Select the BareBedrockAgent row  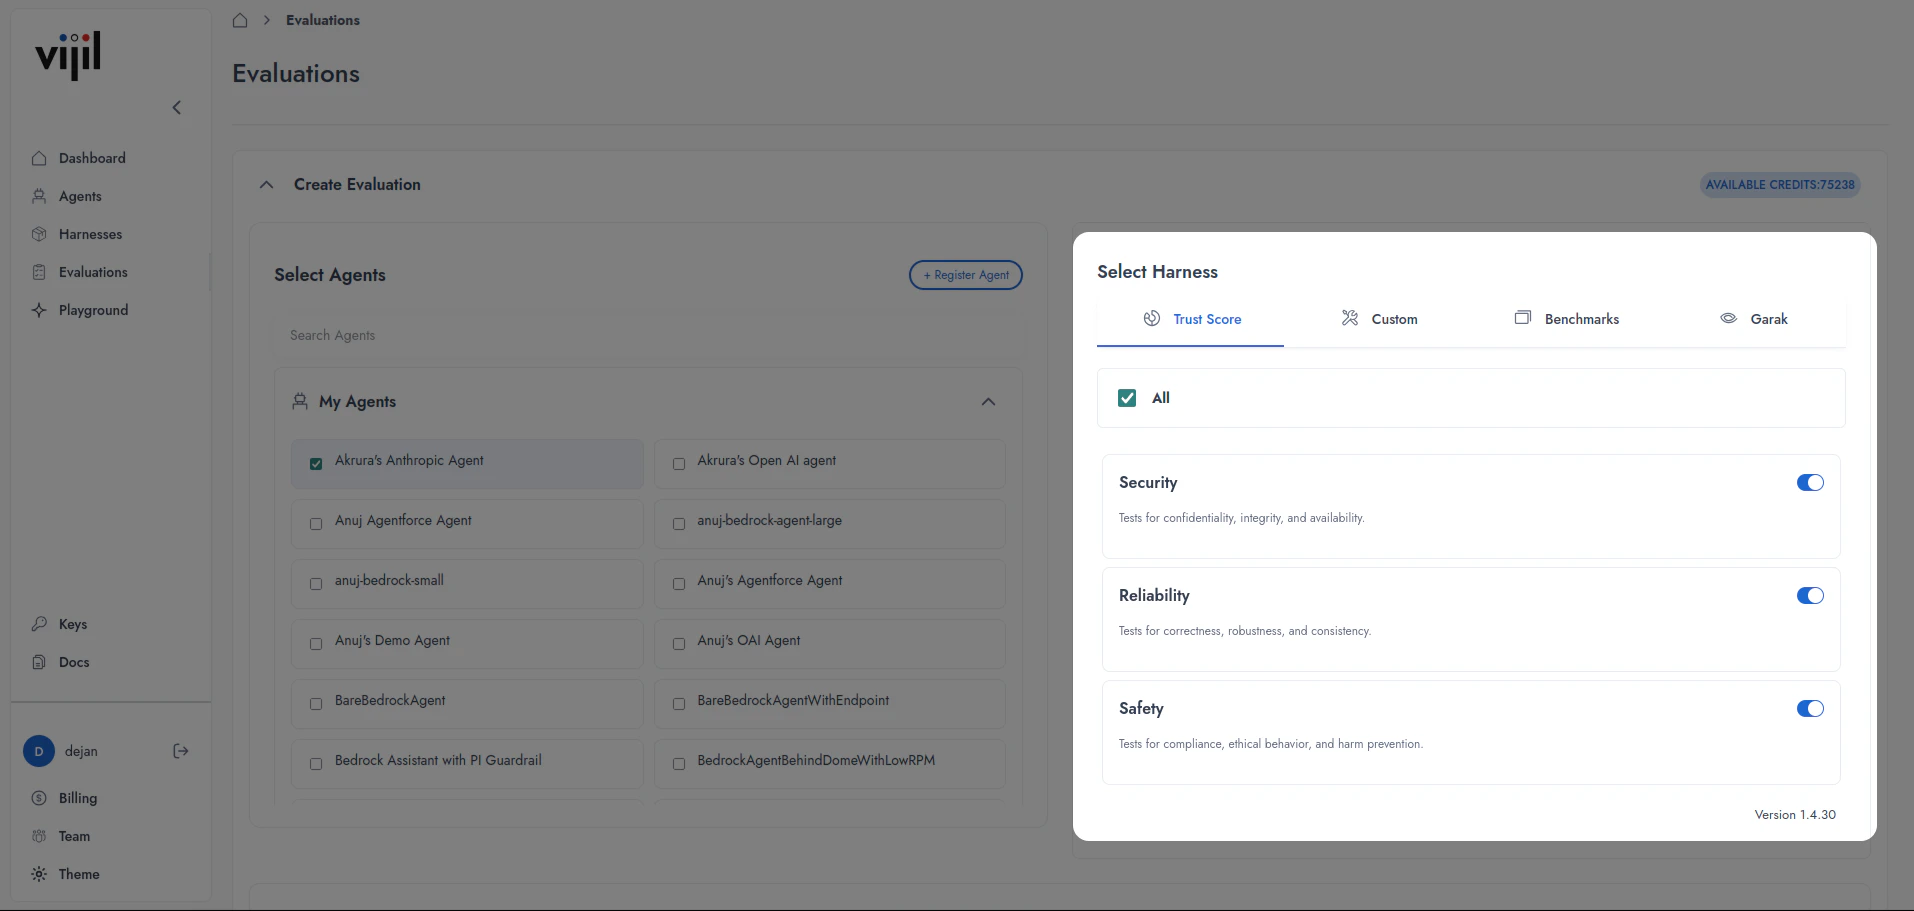pos(467,704)
